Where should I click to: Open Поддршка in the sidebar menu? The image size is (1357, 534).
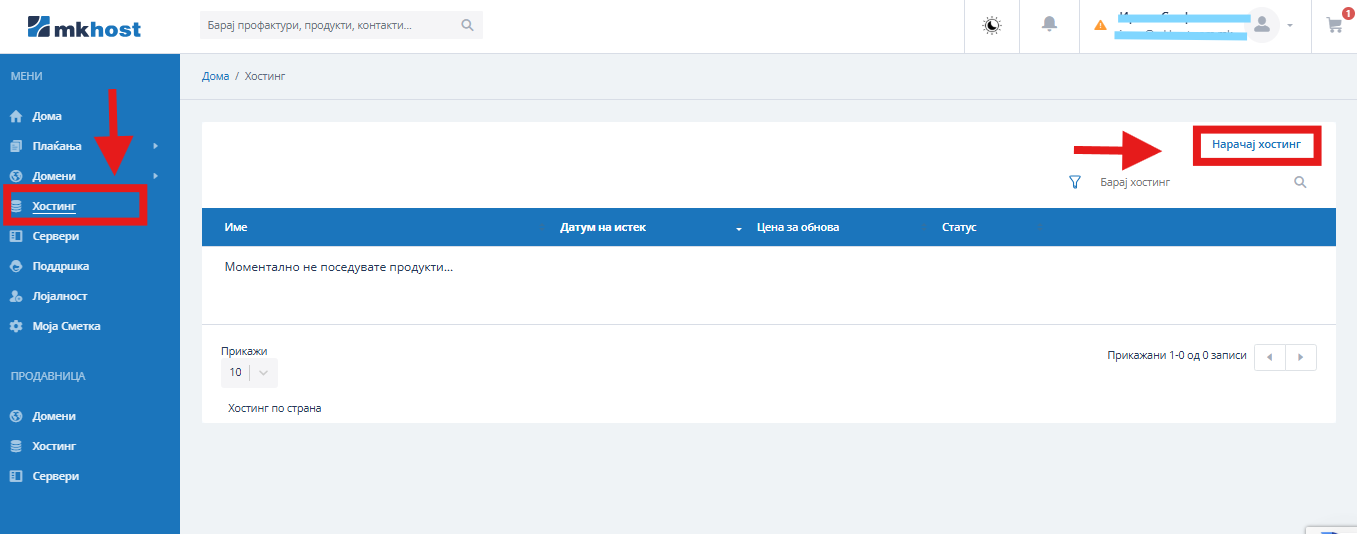61,266
